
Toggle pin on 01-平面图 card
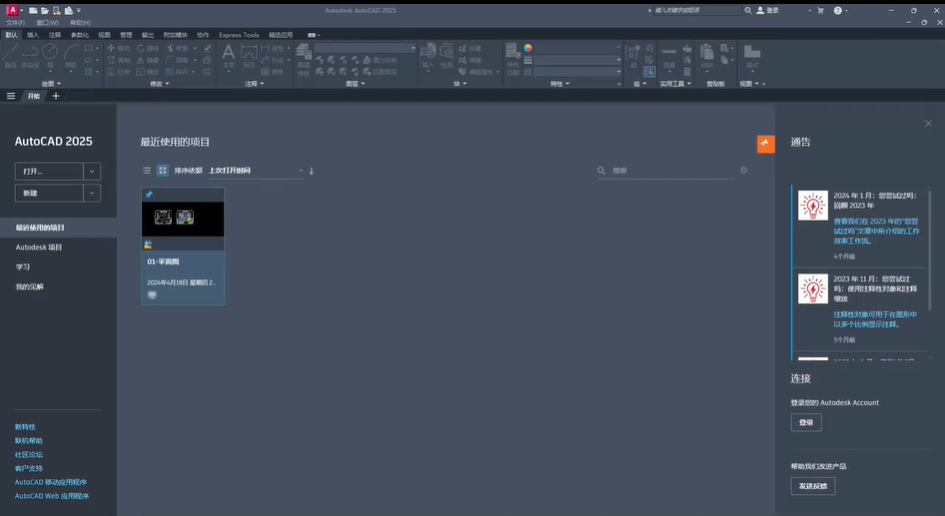pos(149,195)
